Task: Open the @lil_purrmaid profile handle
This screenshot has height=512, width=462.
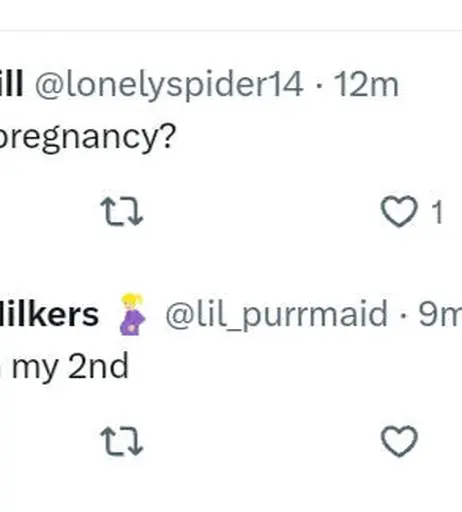Action: coord(276,314)
